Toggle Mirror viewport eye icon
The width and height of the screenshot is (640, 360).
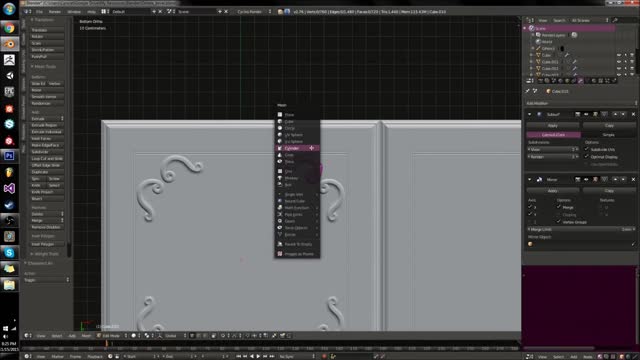coord(586,180)
